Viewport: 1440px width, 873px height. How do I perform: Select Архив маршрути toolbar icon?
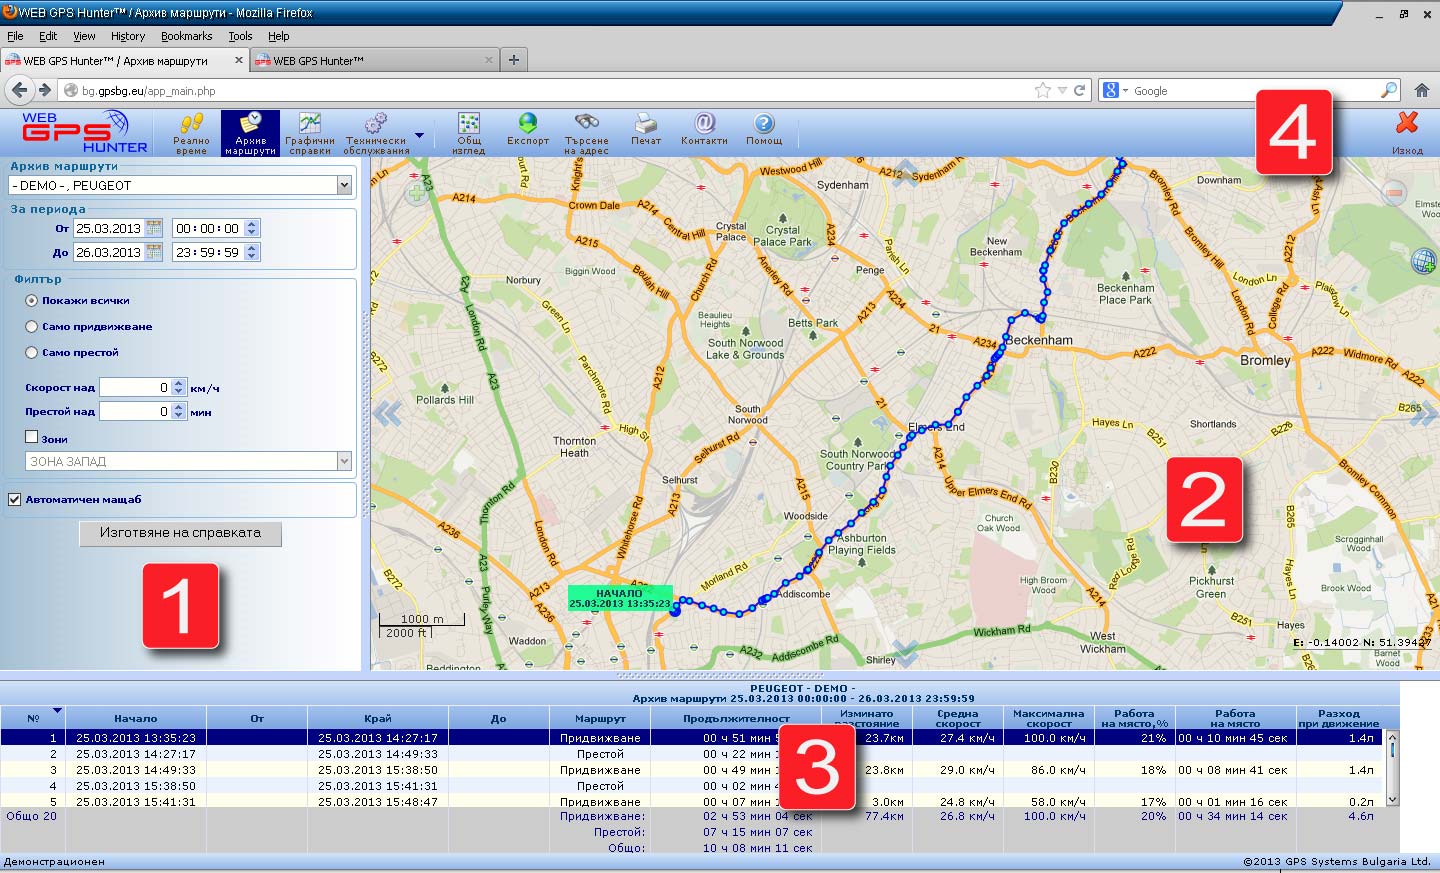250,133
